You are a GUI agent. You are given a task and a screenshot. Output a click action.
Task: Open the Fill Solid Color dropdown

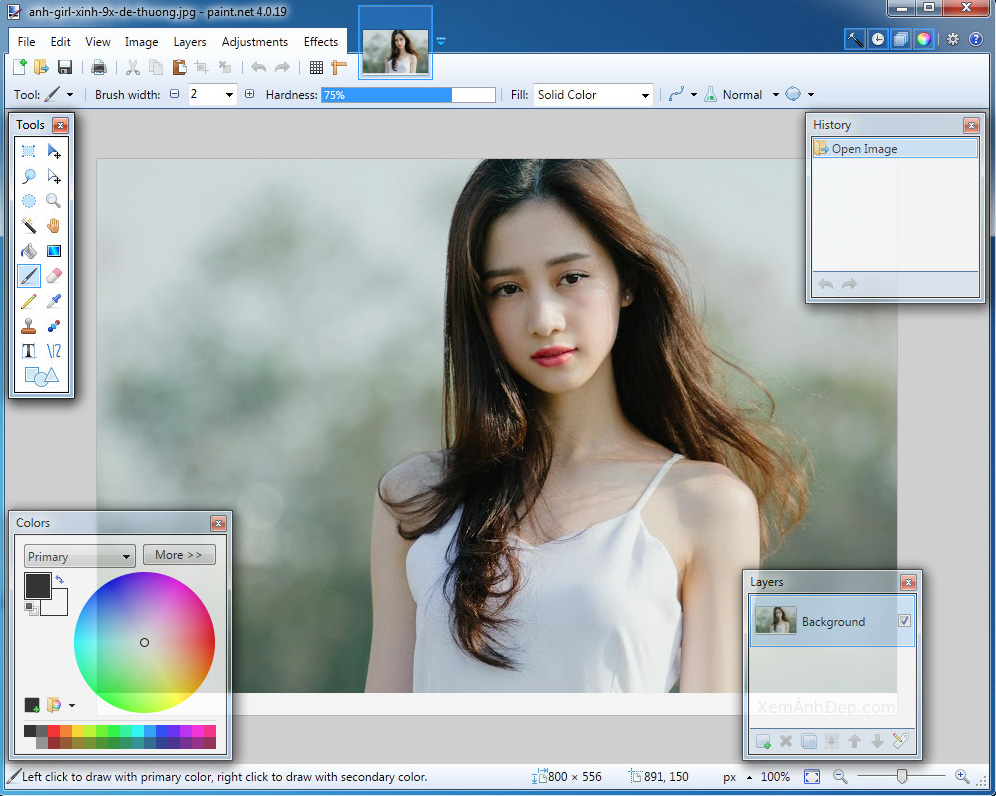click(x=593, y=95)
